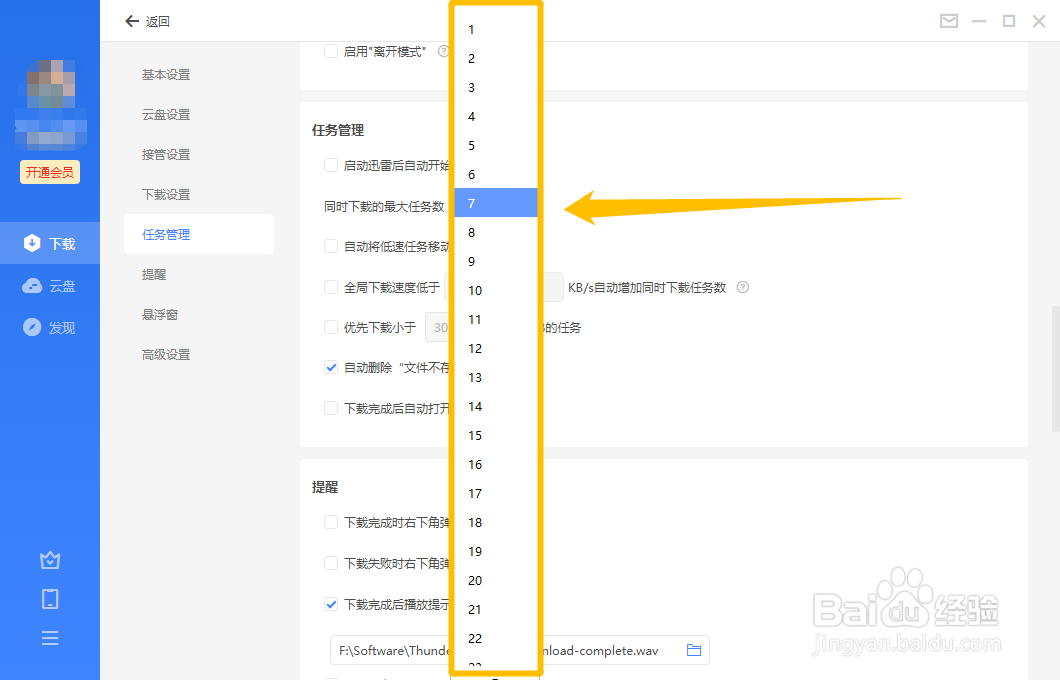Click the 优先下载小于 size input field

(438, 327)
